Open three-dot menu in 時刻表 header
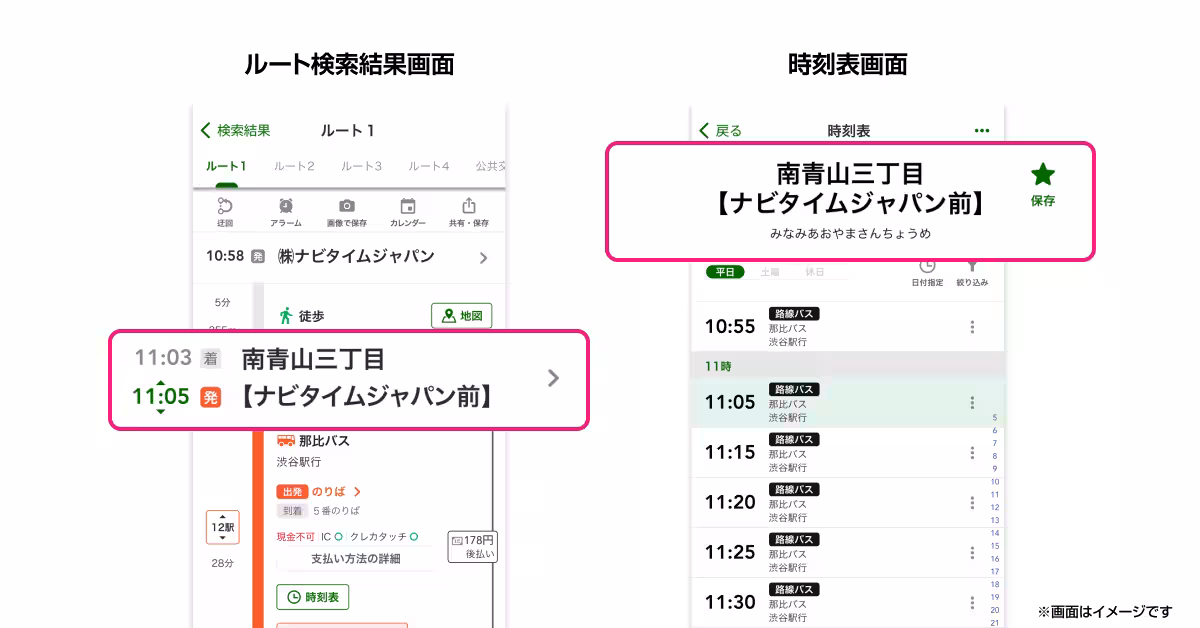 click(x=982, y=131)
